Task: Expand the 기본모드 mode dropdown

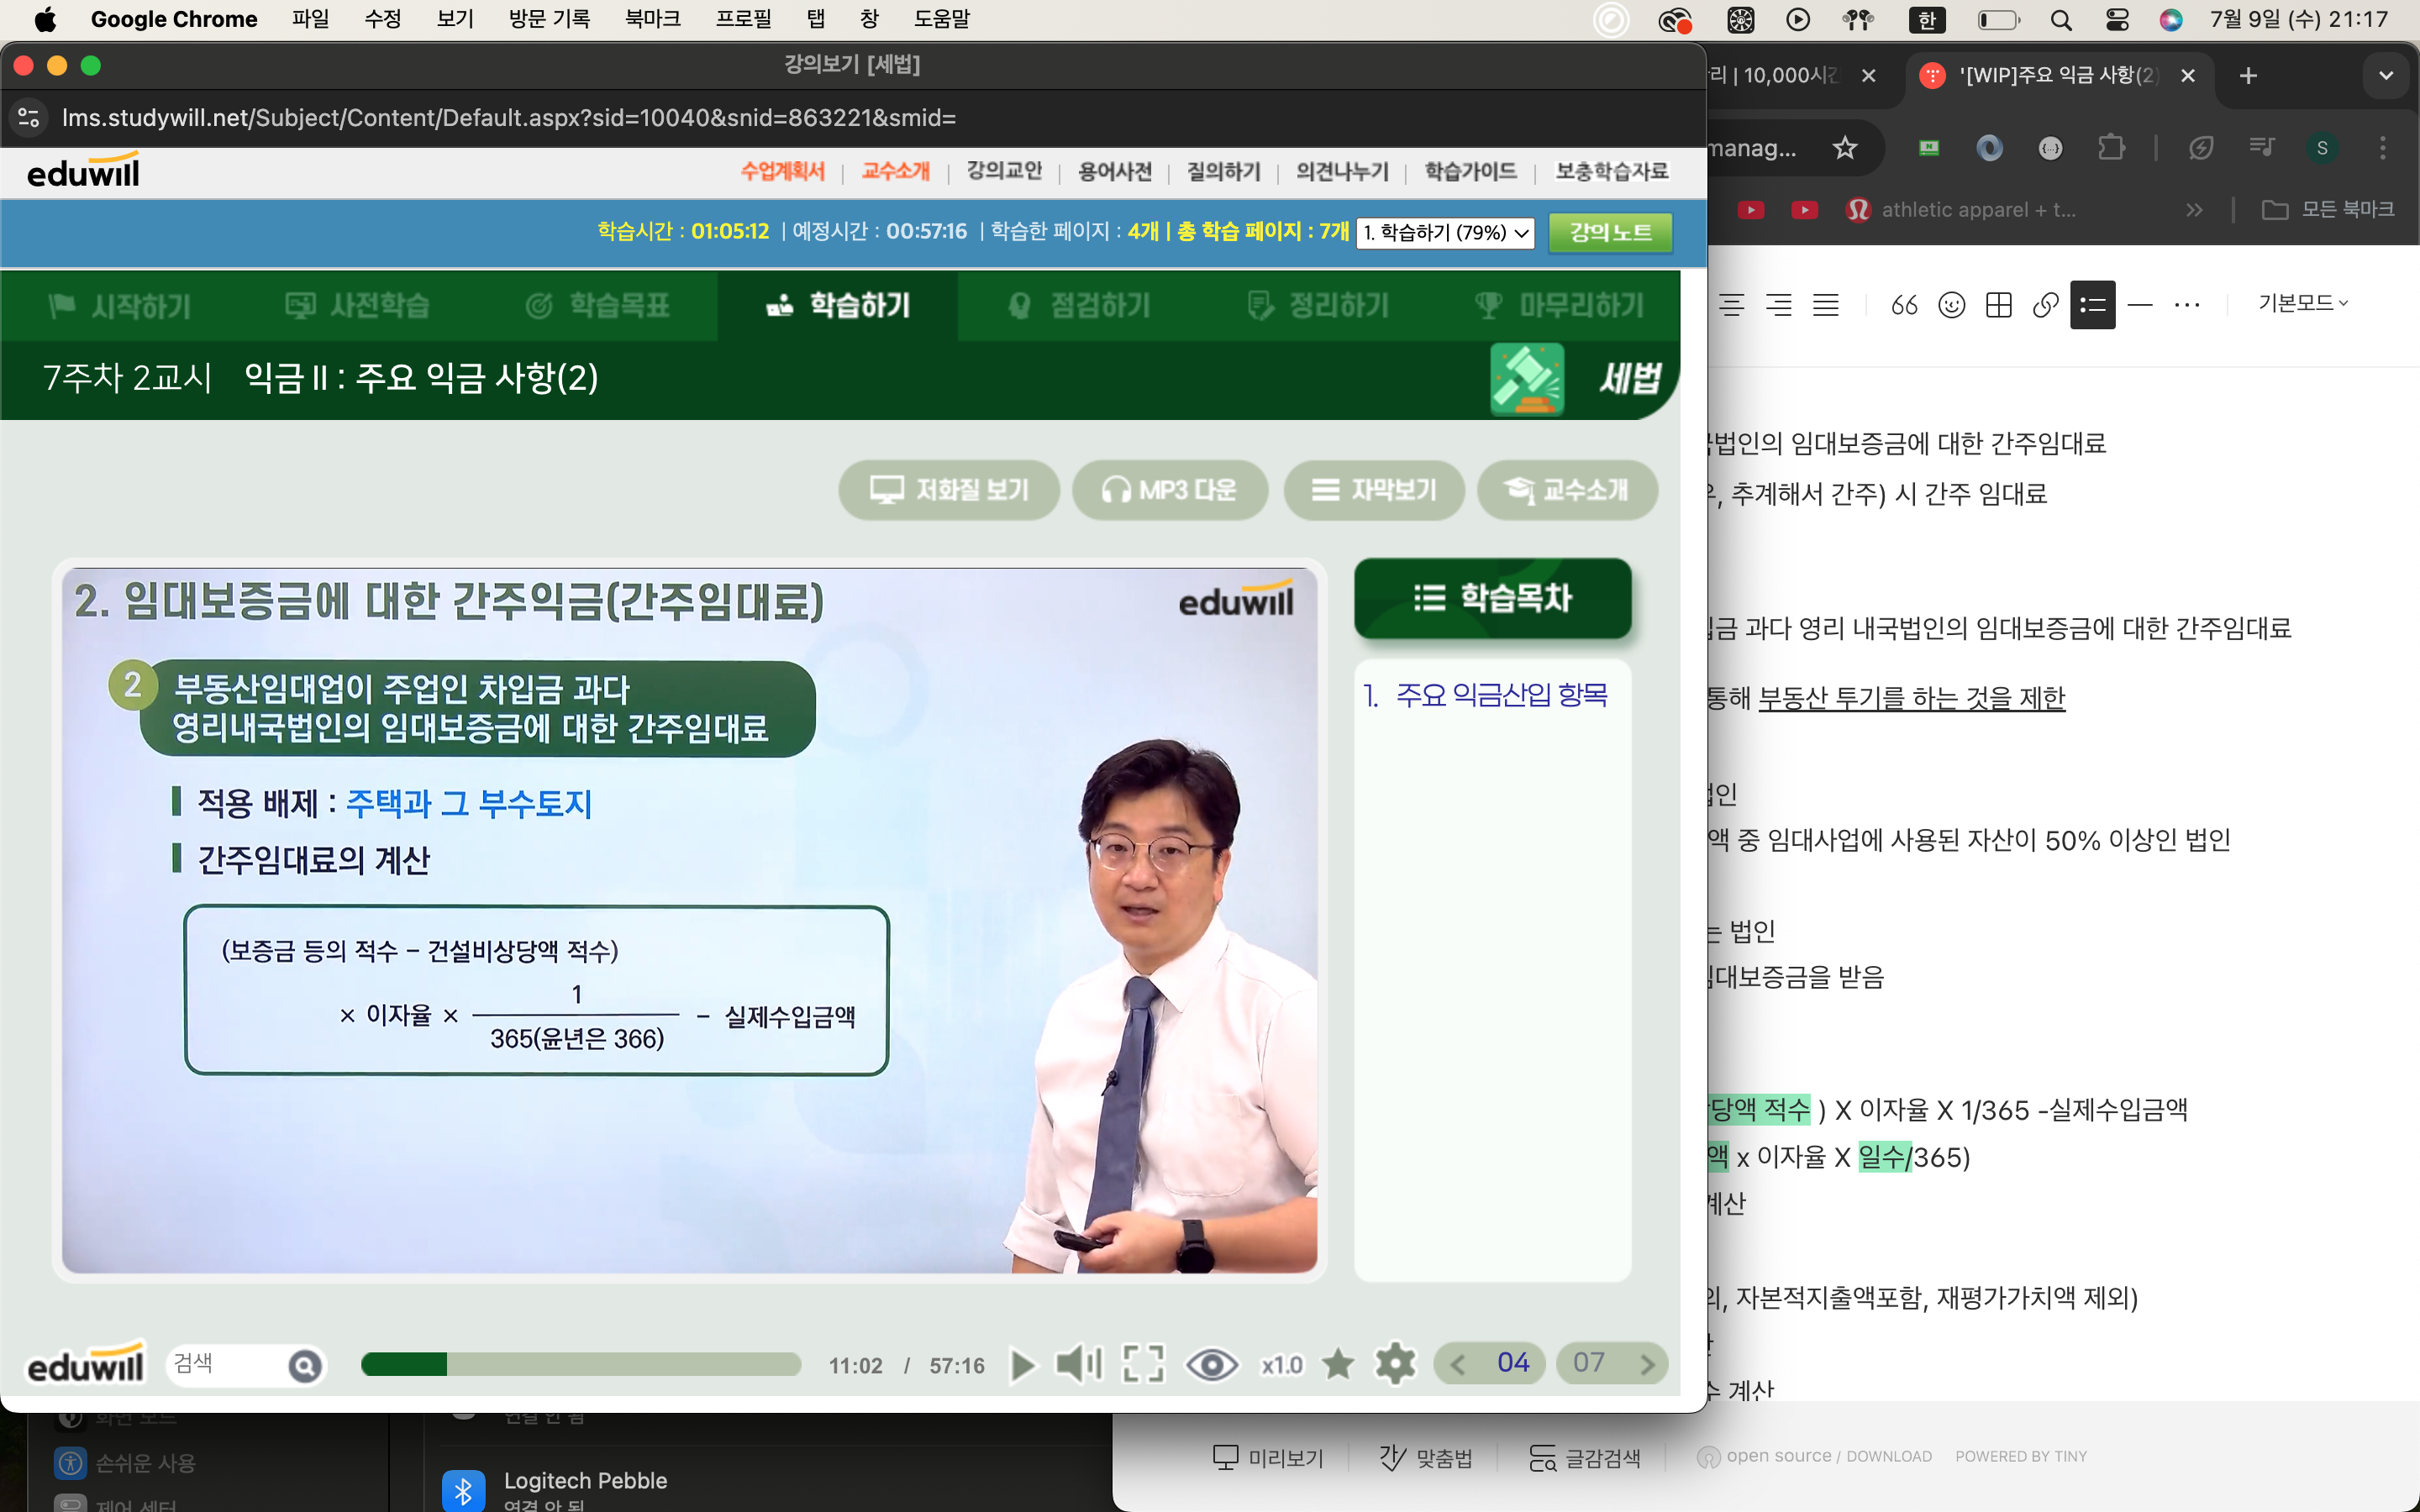Action: (2303, 303)
